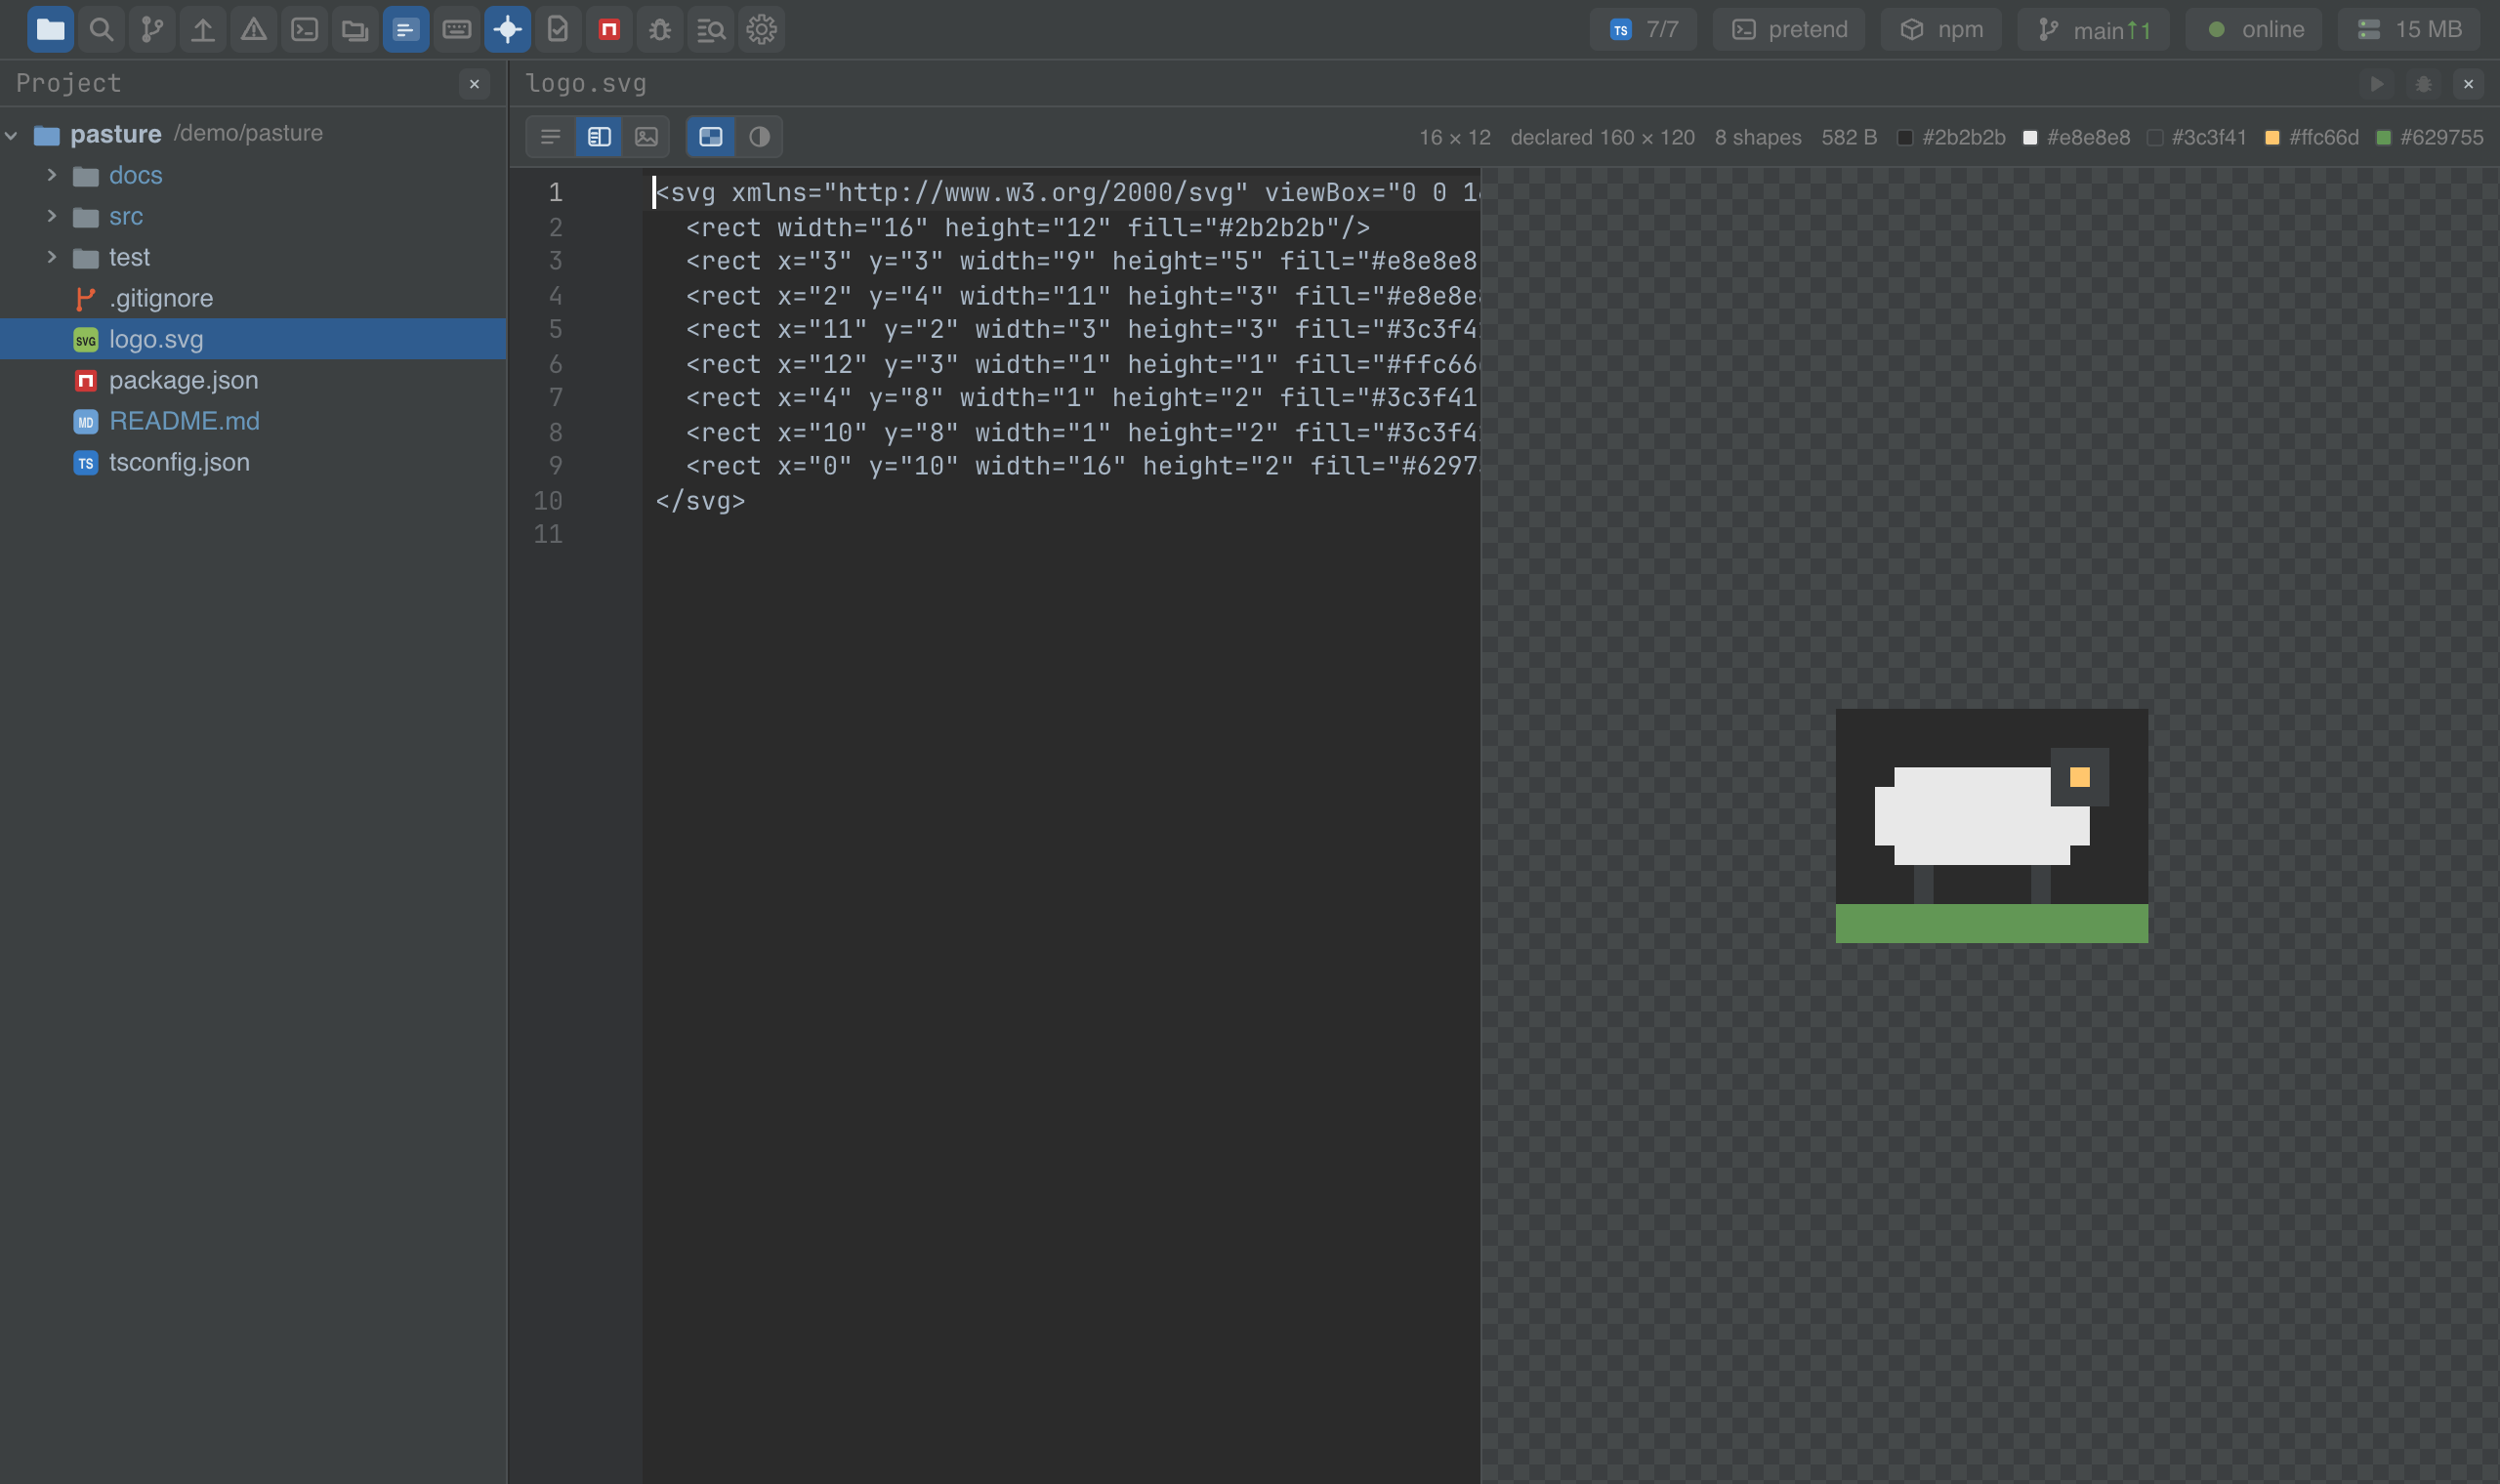Image resolution: width=2500 pixels, height=1484 pixels.
Task: Switch to image-only preview mode
Action: pos(647,137)
